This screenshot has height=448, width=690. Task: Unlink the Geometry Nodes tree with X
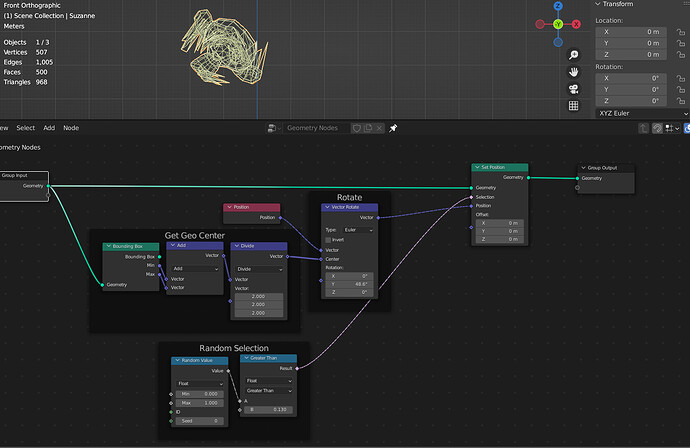(x=379, y=128)
